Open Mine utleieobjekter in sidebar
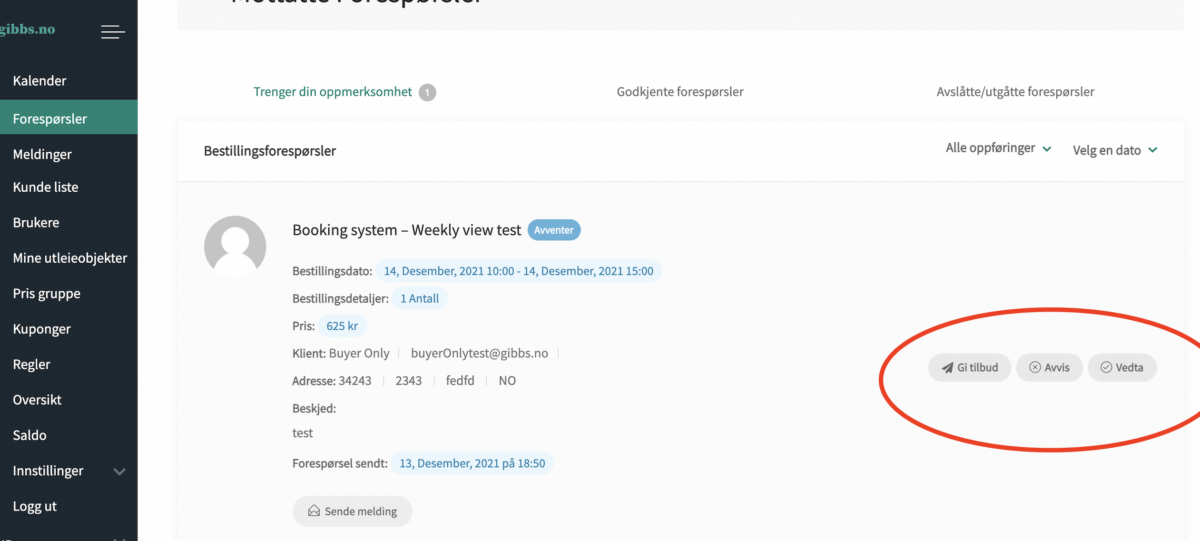This screenshot has height=541, width=1200. click(70, 258)
